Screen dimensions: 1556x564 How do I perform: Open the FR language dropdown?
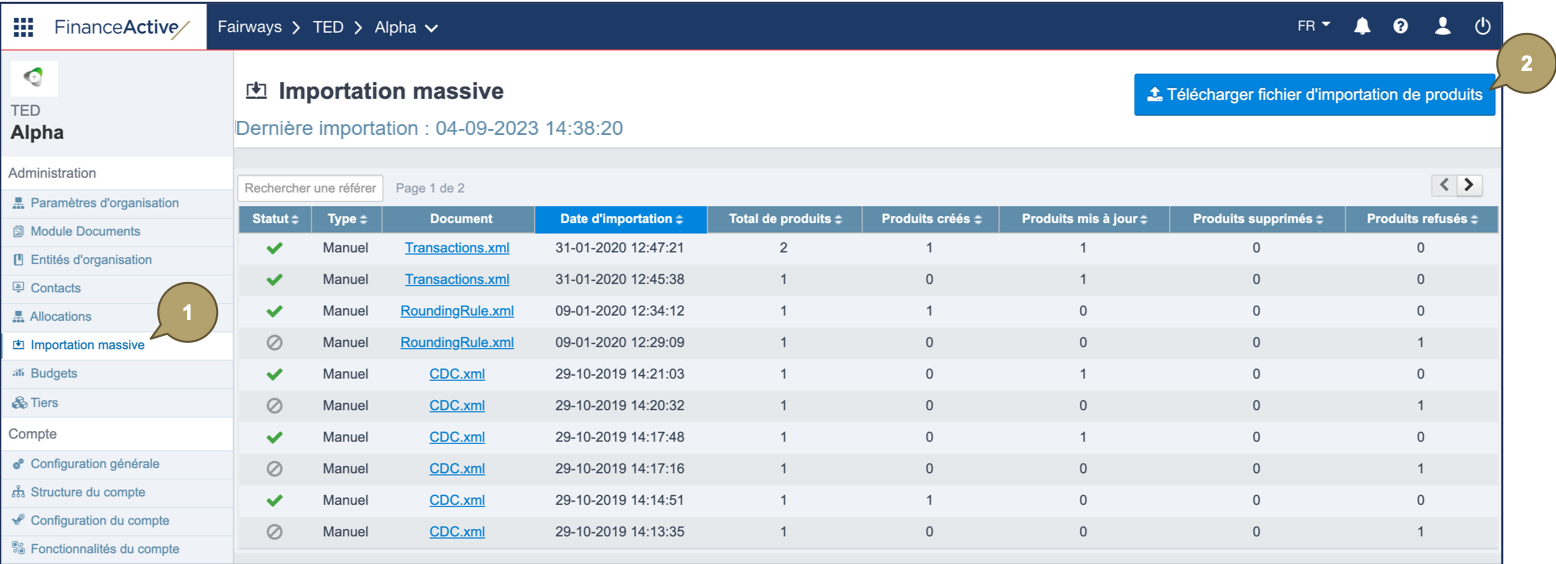pyautogui.click(x=1314, y=26)
